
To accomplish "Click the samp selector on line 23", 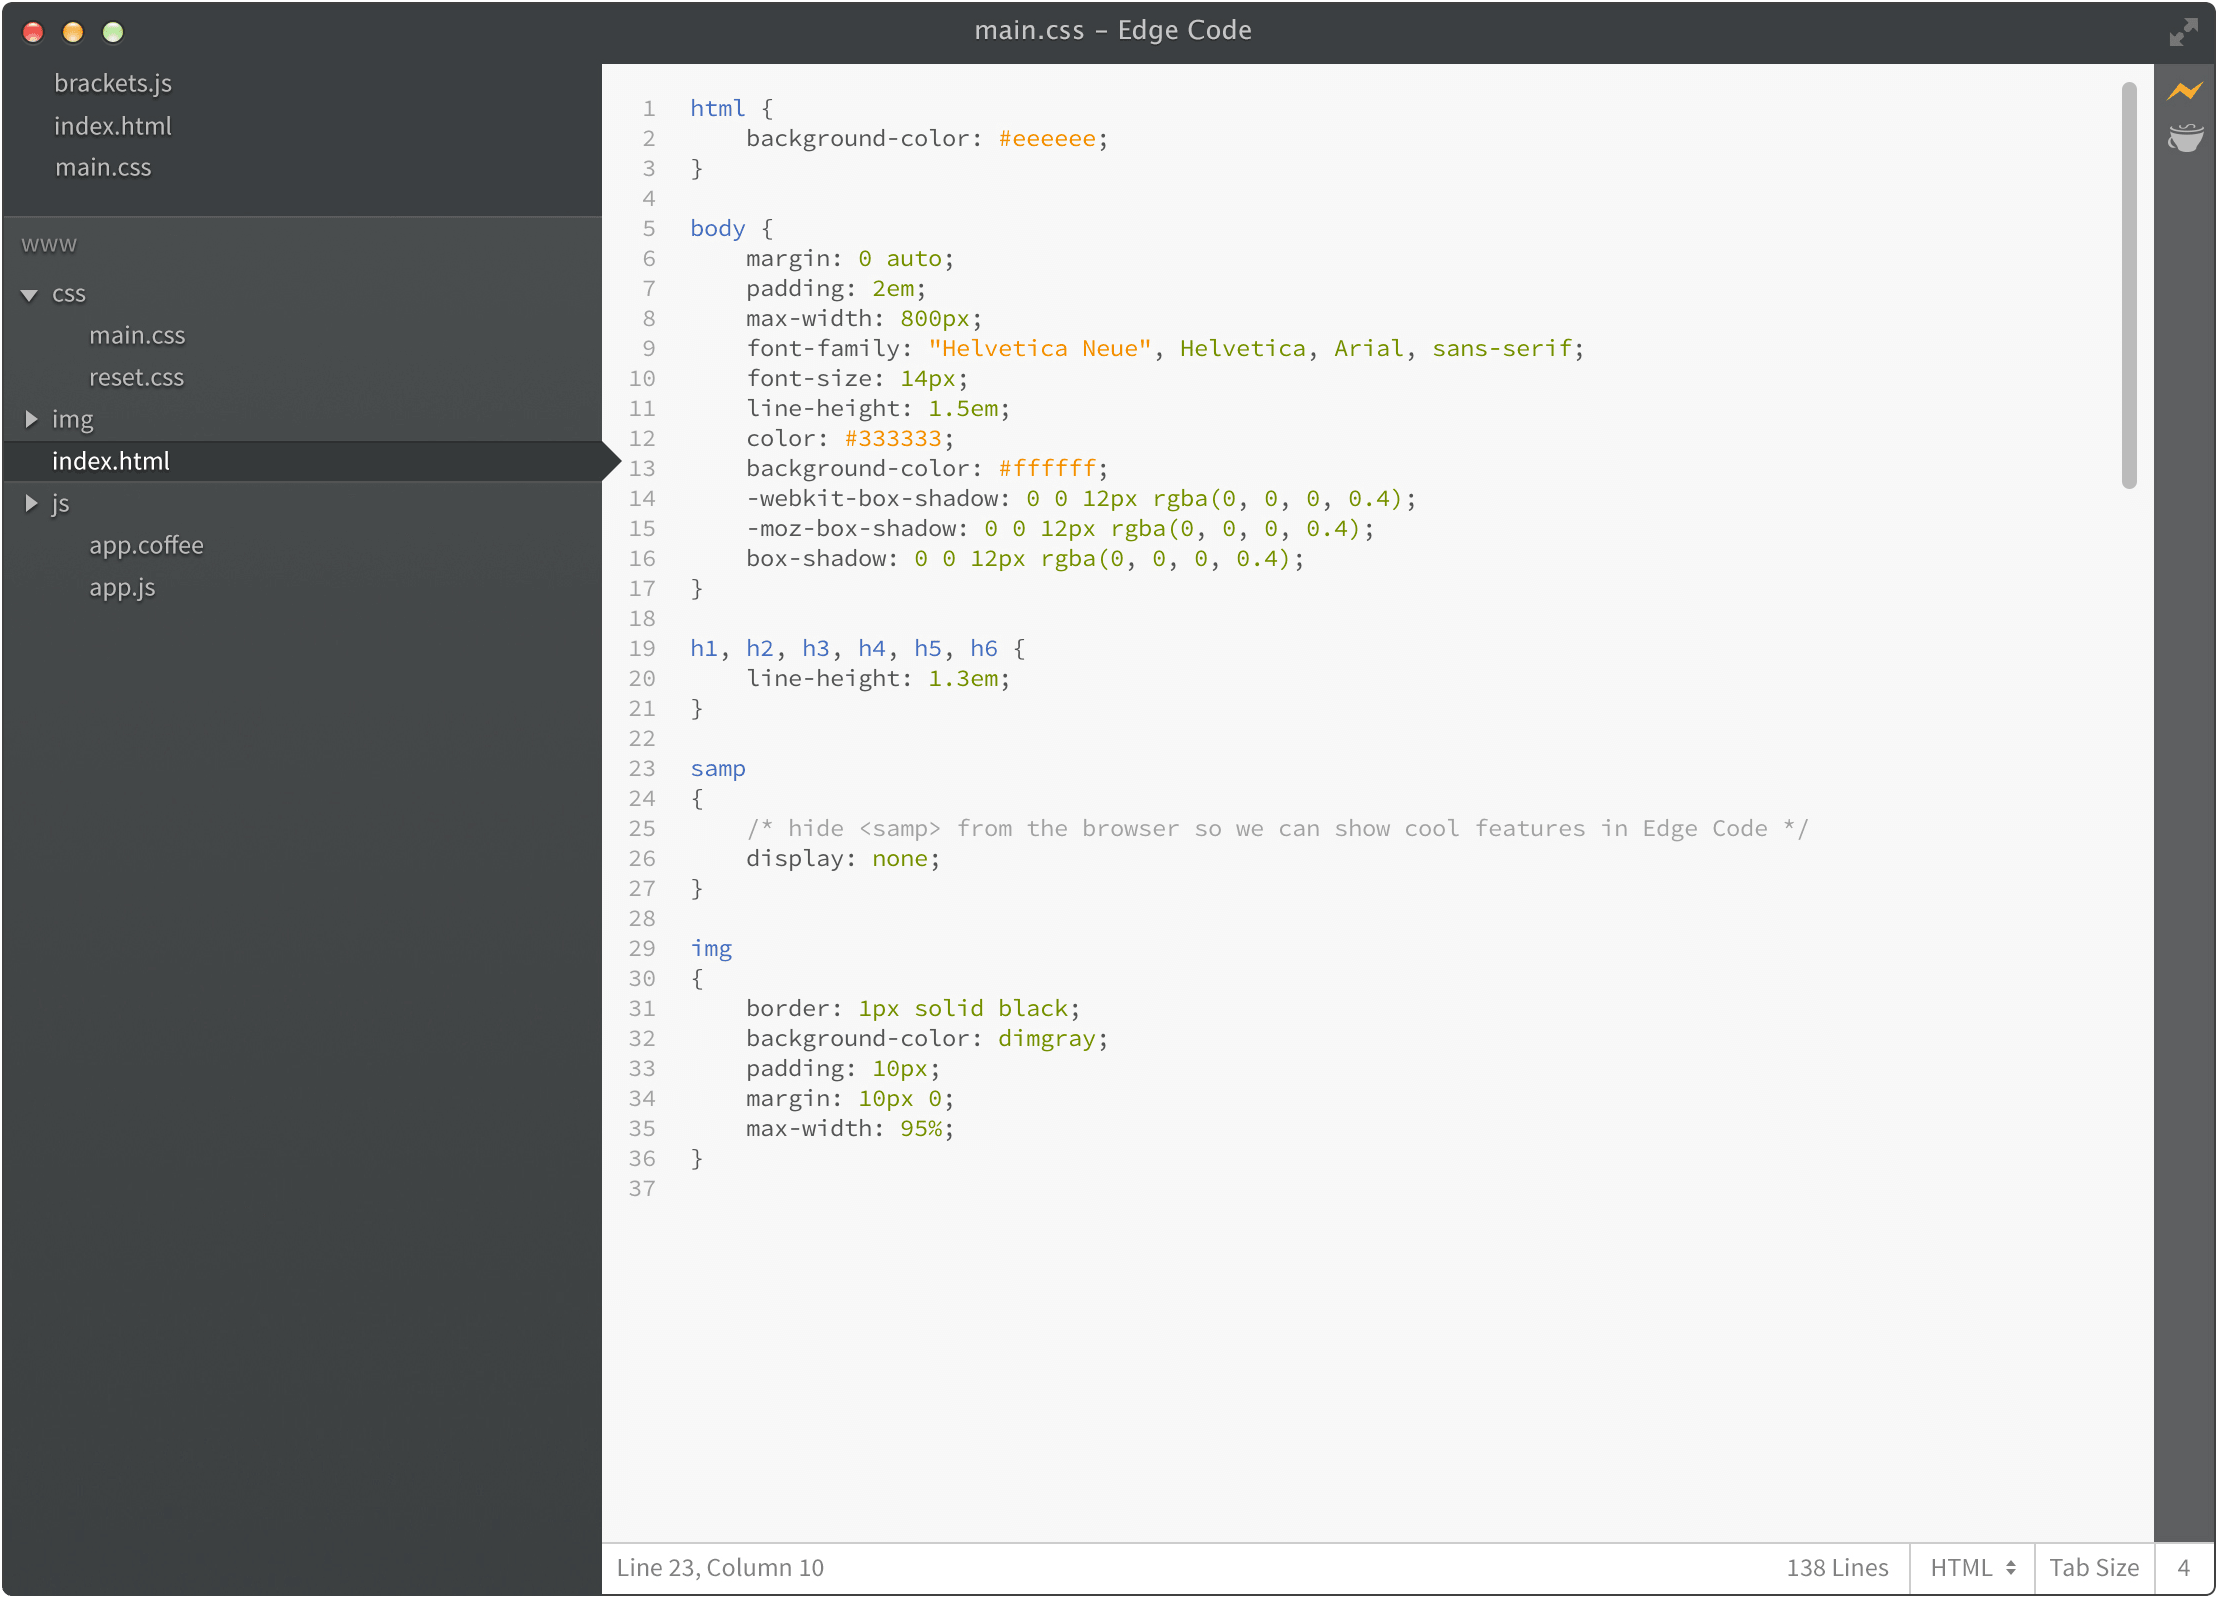I will (716, 768).
